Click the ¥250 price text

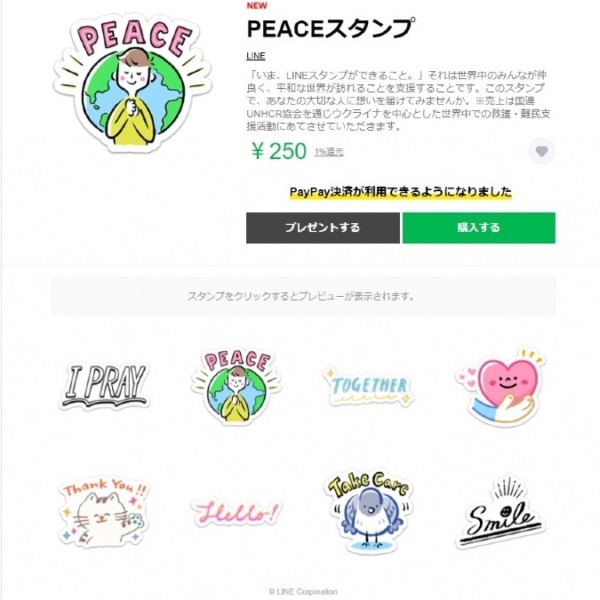pos(279,151)
